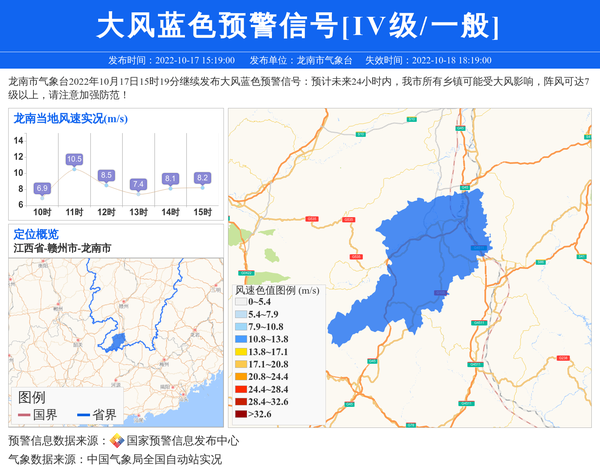Click the red 国界 legend line

pyautogui.click(x=24, y=414)
